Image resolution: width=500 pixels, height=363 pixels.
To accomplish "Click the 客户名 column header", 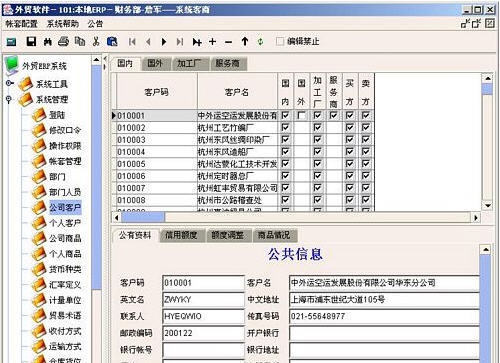I will (237, 92).
